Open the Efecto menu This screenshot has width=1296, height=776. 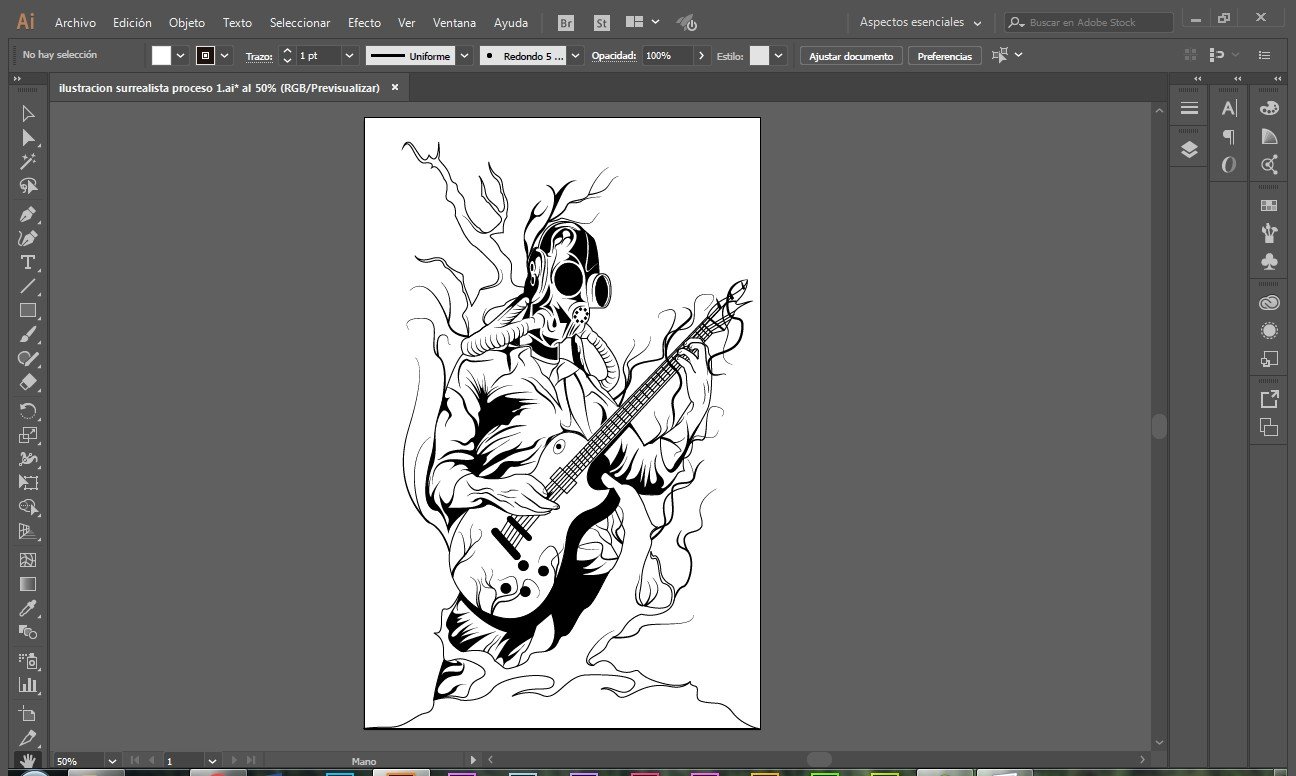point(364,22)
